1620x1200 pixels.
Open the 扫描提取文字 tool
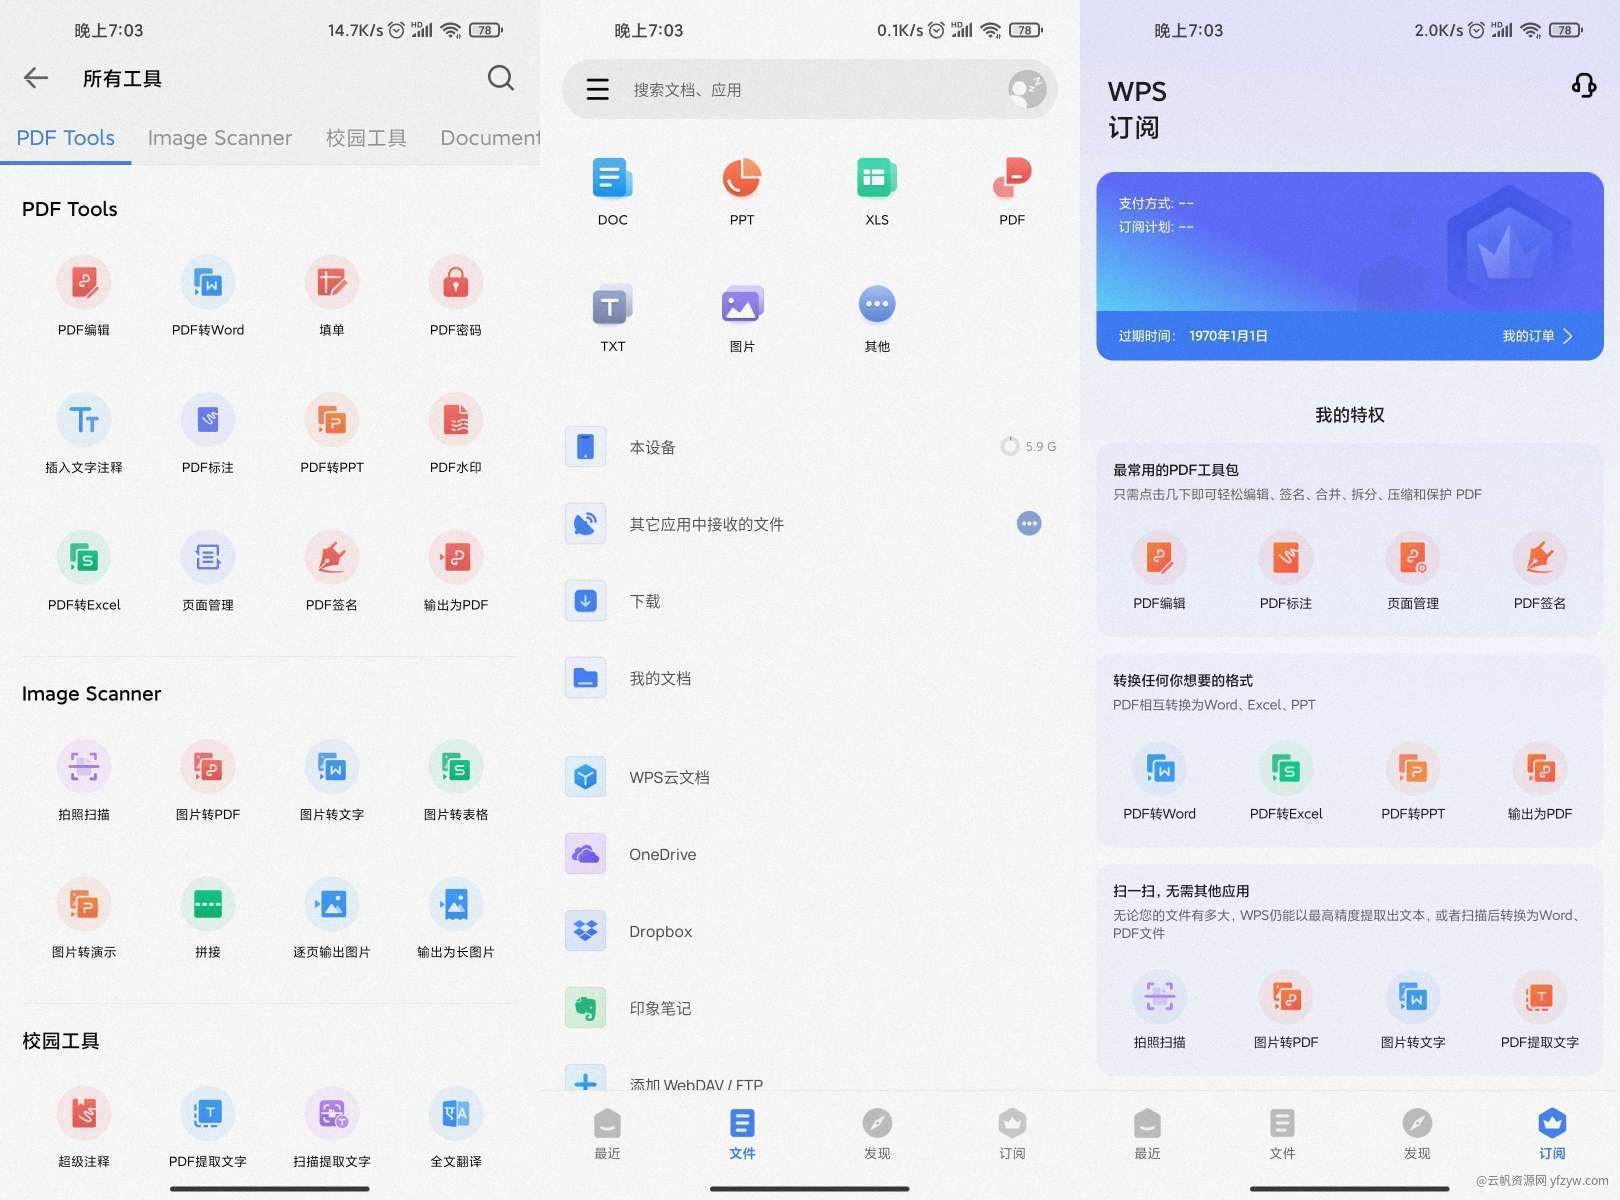tap(332, 1127)
